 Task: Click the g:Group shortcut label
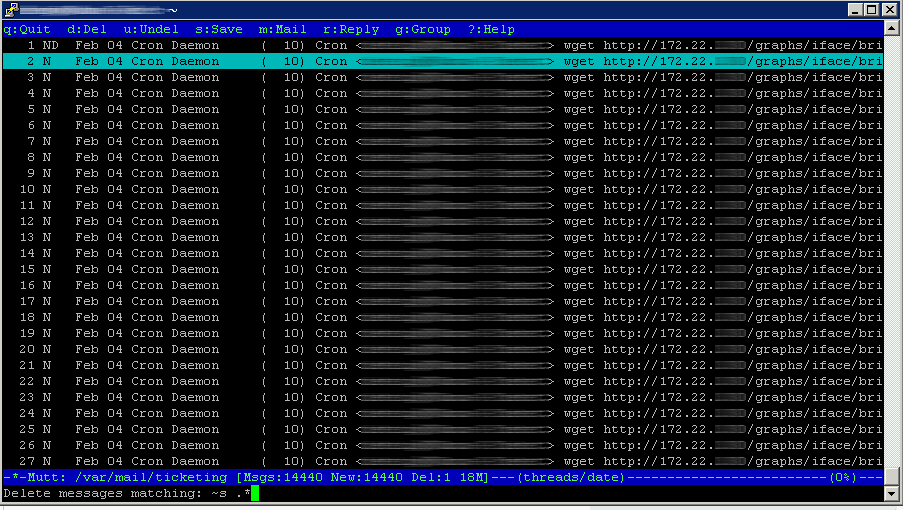tap(423, 29)
